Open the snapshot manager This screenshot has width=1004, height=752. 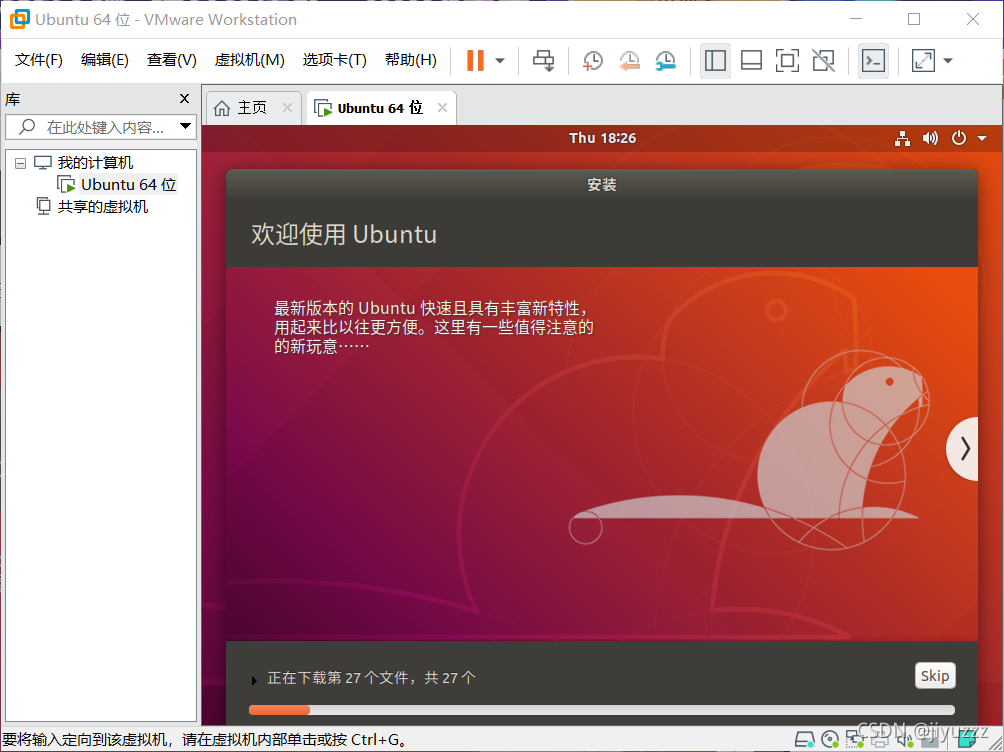pos(666,60)
